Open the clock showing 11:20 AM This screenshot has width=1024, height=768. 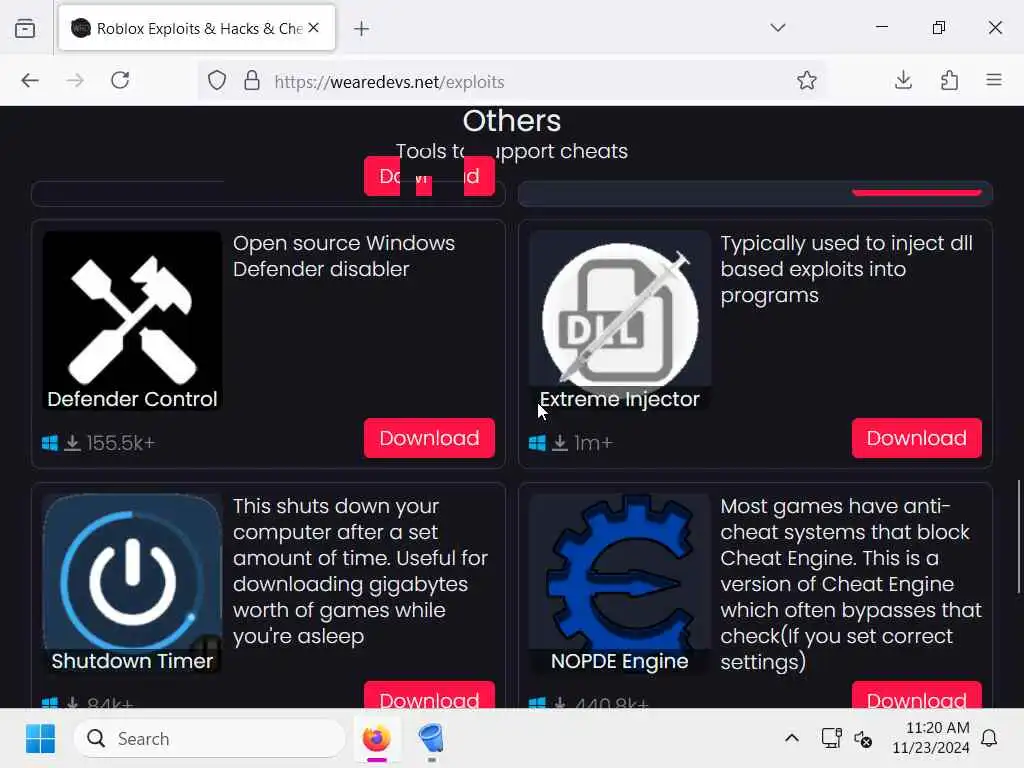931,738
